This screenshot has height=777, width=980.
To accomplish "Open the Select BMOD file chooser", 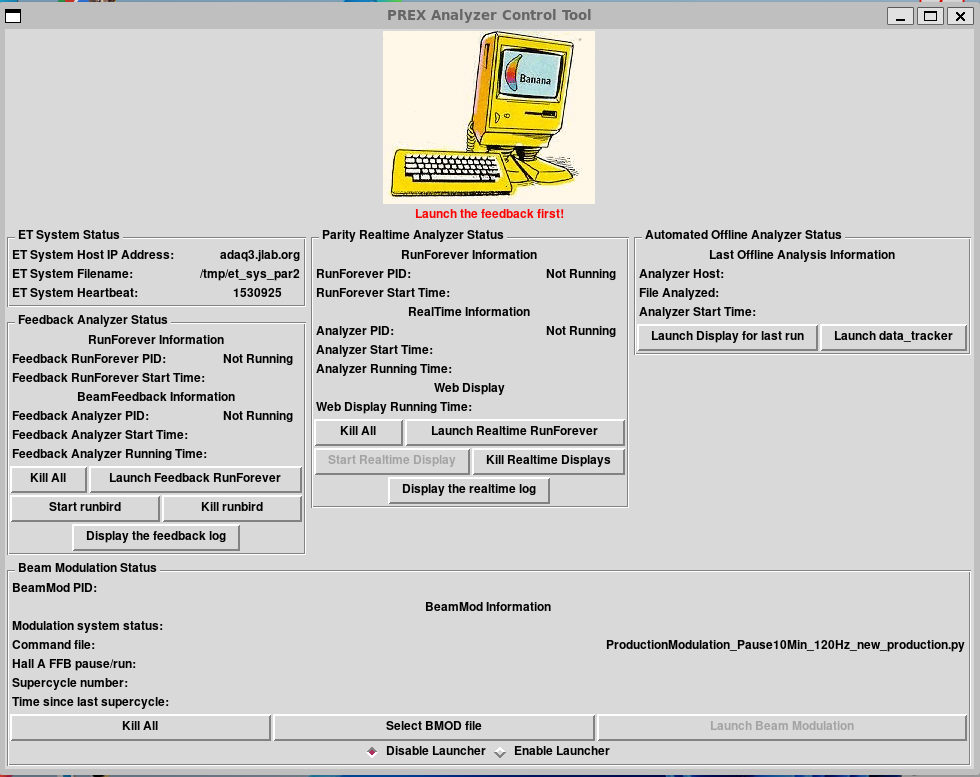I will tap(434, 727).
